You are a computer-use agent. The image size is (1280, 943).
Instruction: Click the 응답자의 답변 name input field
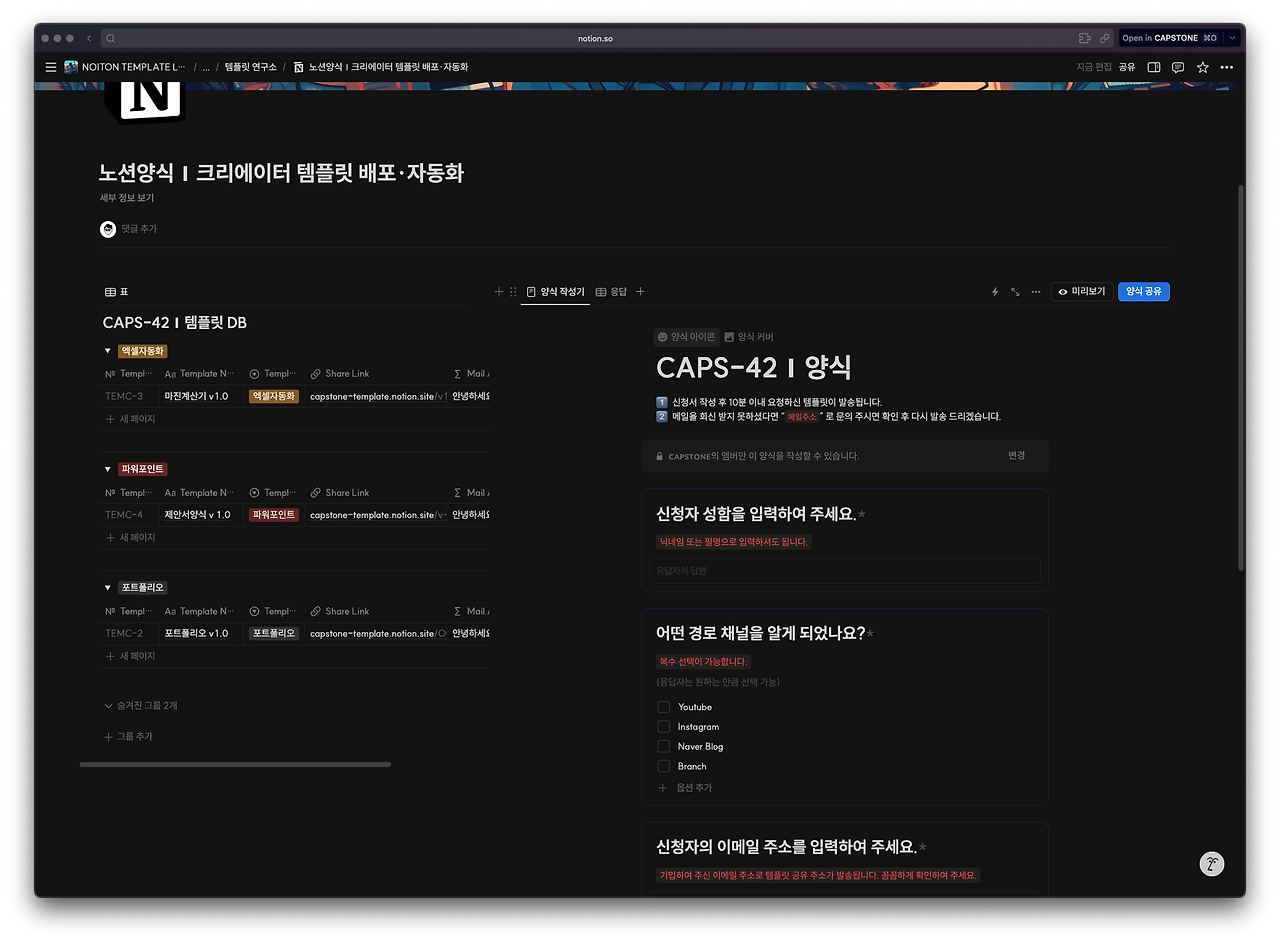pos(845,570)
